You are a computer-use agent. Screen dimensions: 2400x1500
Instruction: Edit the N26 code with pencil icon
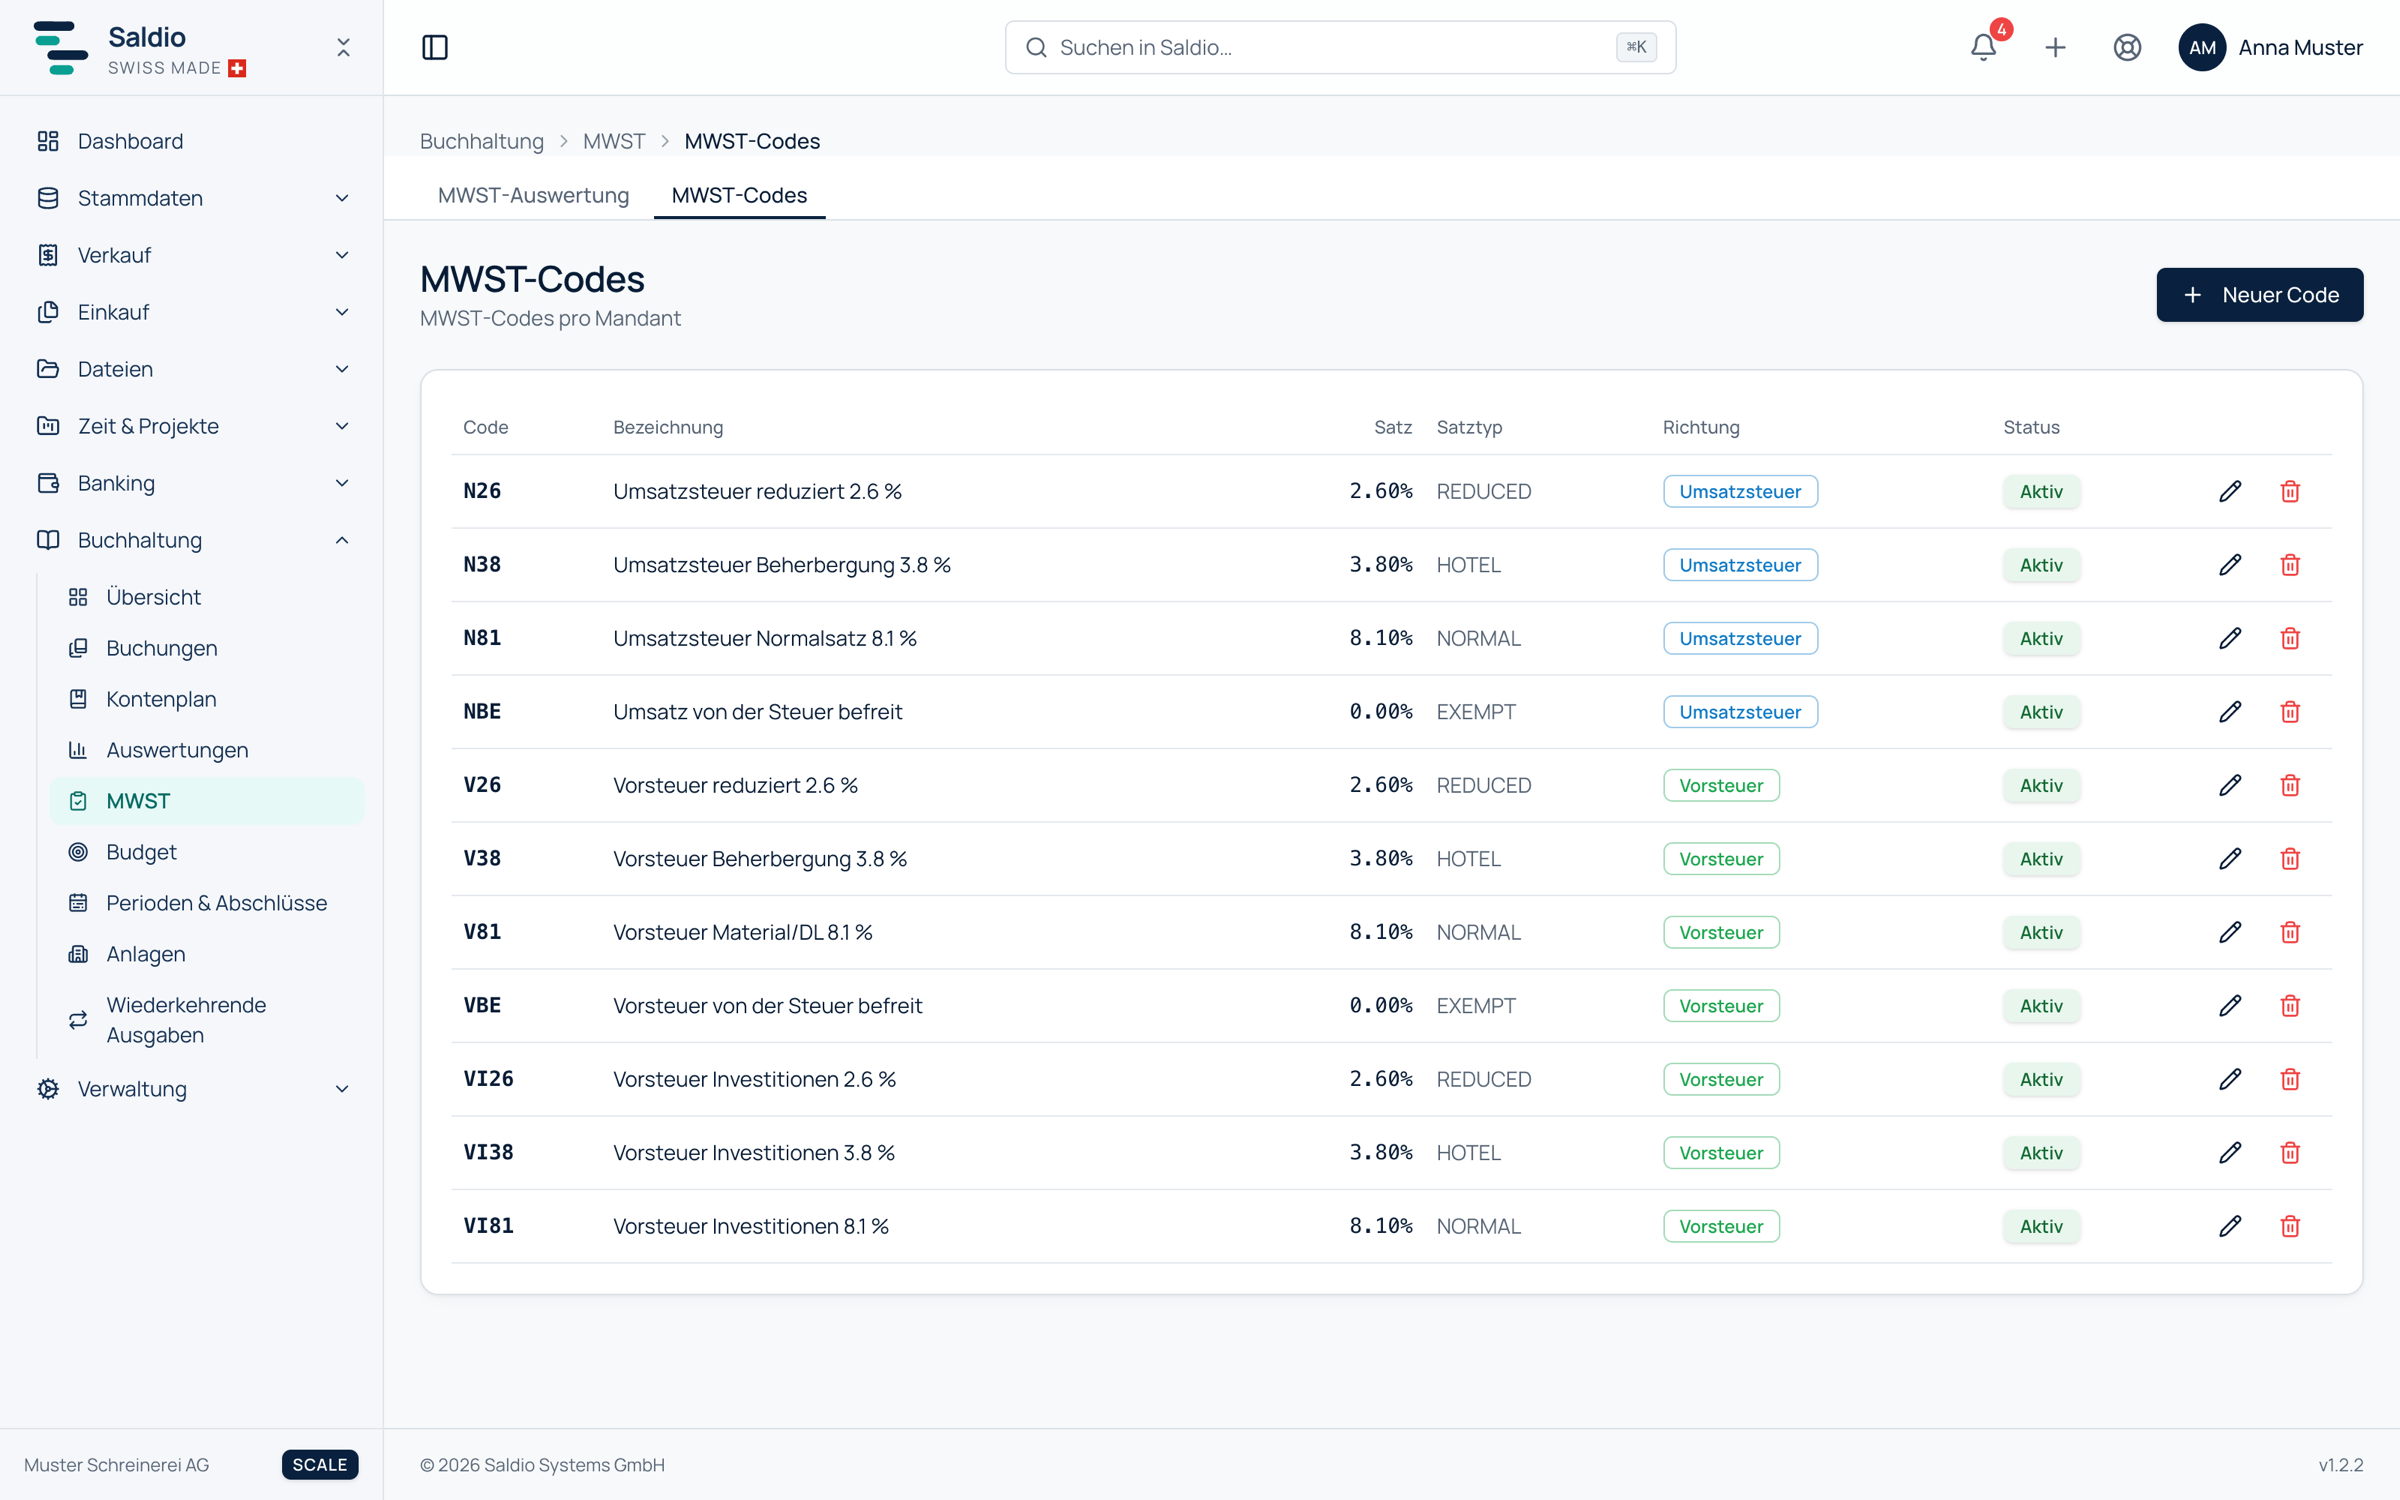2230,491
